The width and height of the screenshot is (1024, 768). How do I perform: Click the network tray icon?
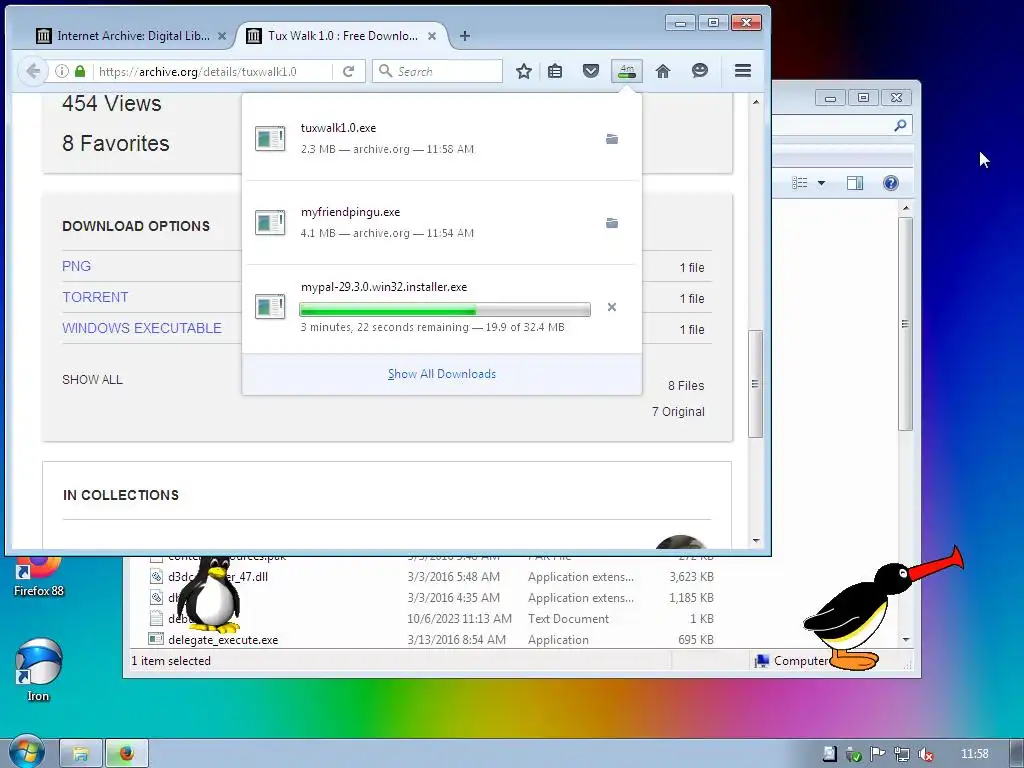pos(902,754)
